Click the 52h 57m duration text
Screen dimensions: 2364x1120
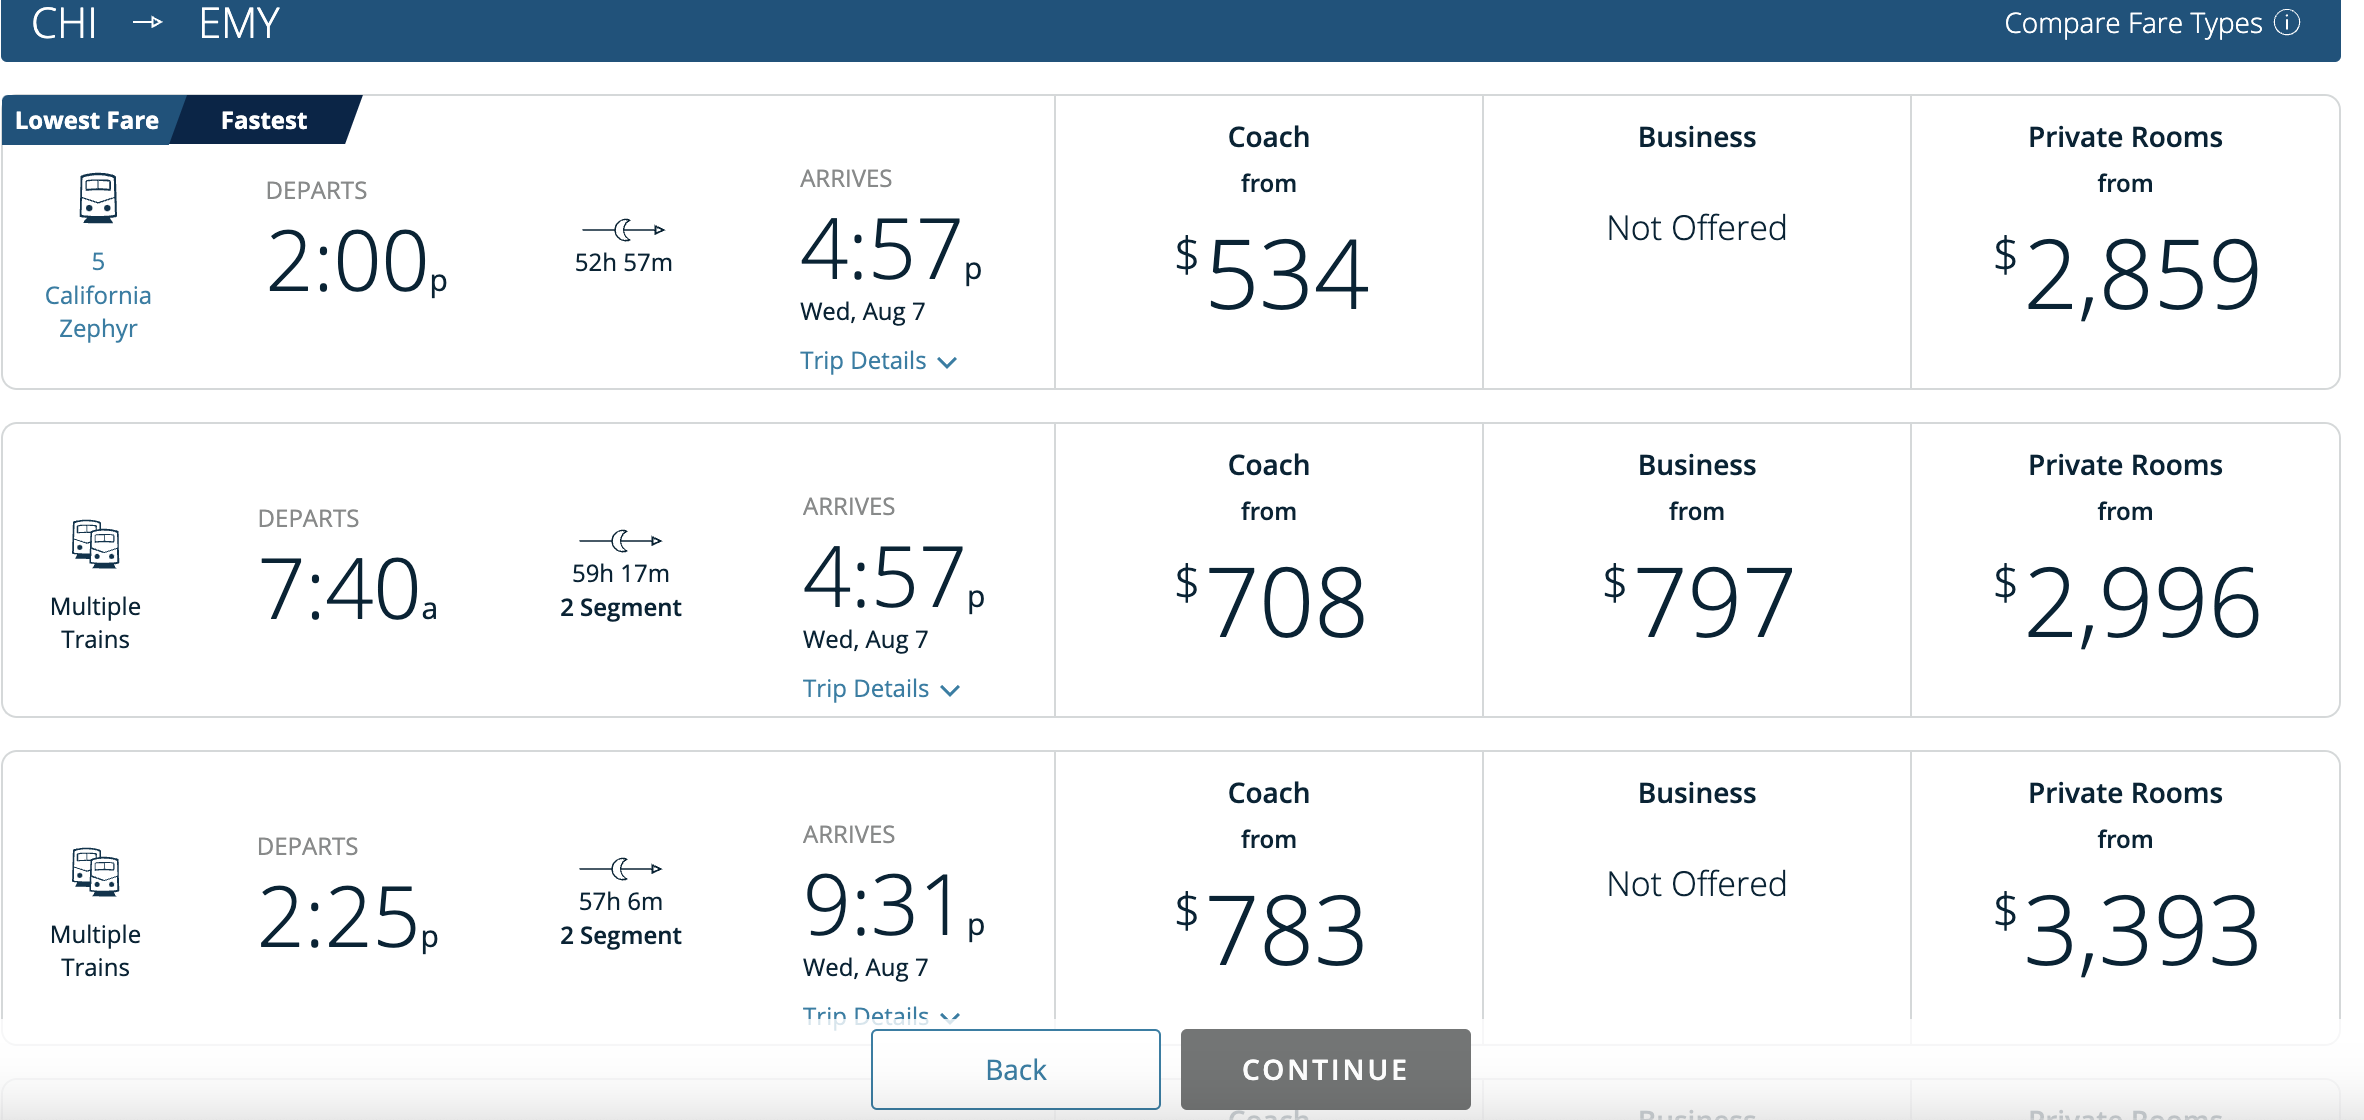click(624, 263)
